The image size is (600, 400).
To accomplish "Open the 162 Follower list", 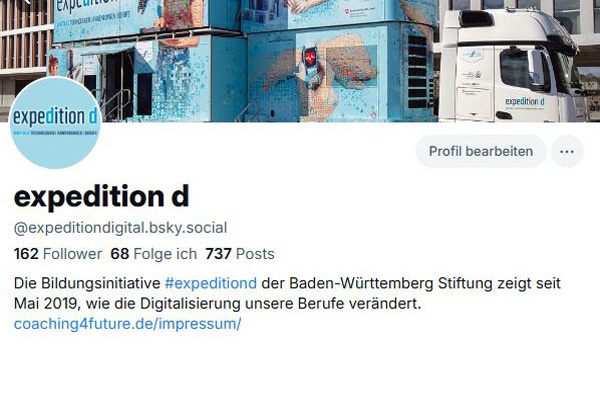I will (x=58, y=254).
